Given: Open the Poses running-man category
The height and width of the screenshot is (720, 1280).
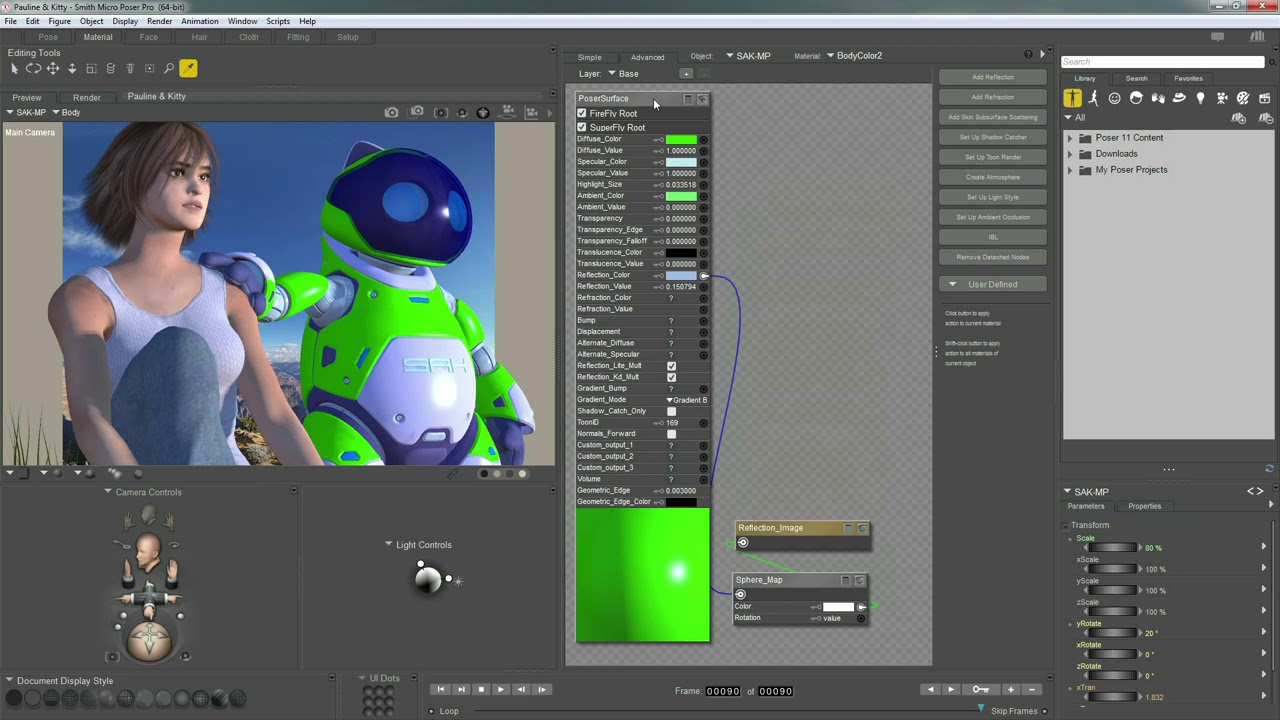Looking at the screenshot, I should click(x=1094, y=98).
